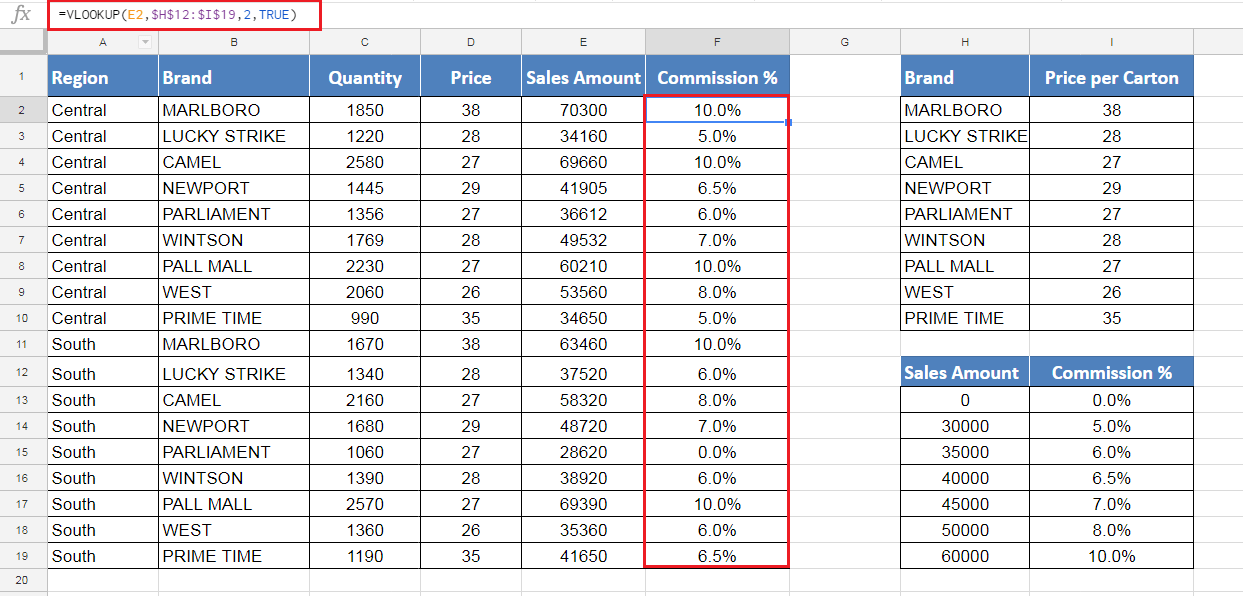This screenshot has height=596, width=1243.
Task: Select the sales amount cell 49532
Action: [583, 240]
